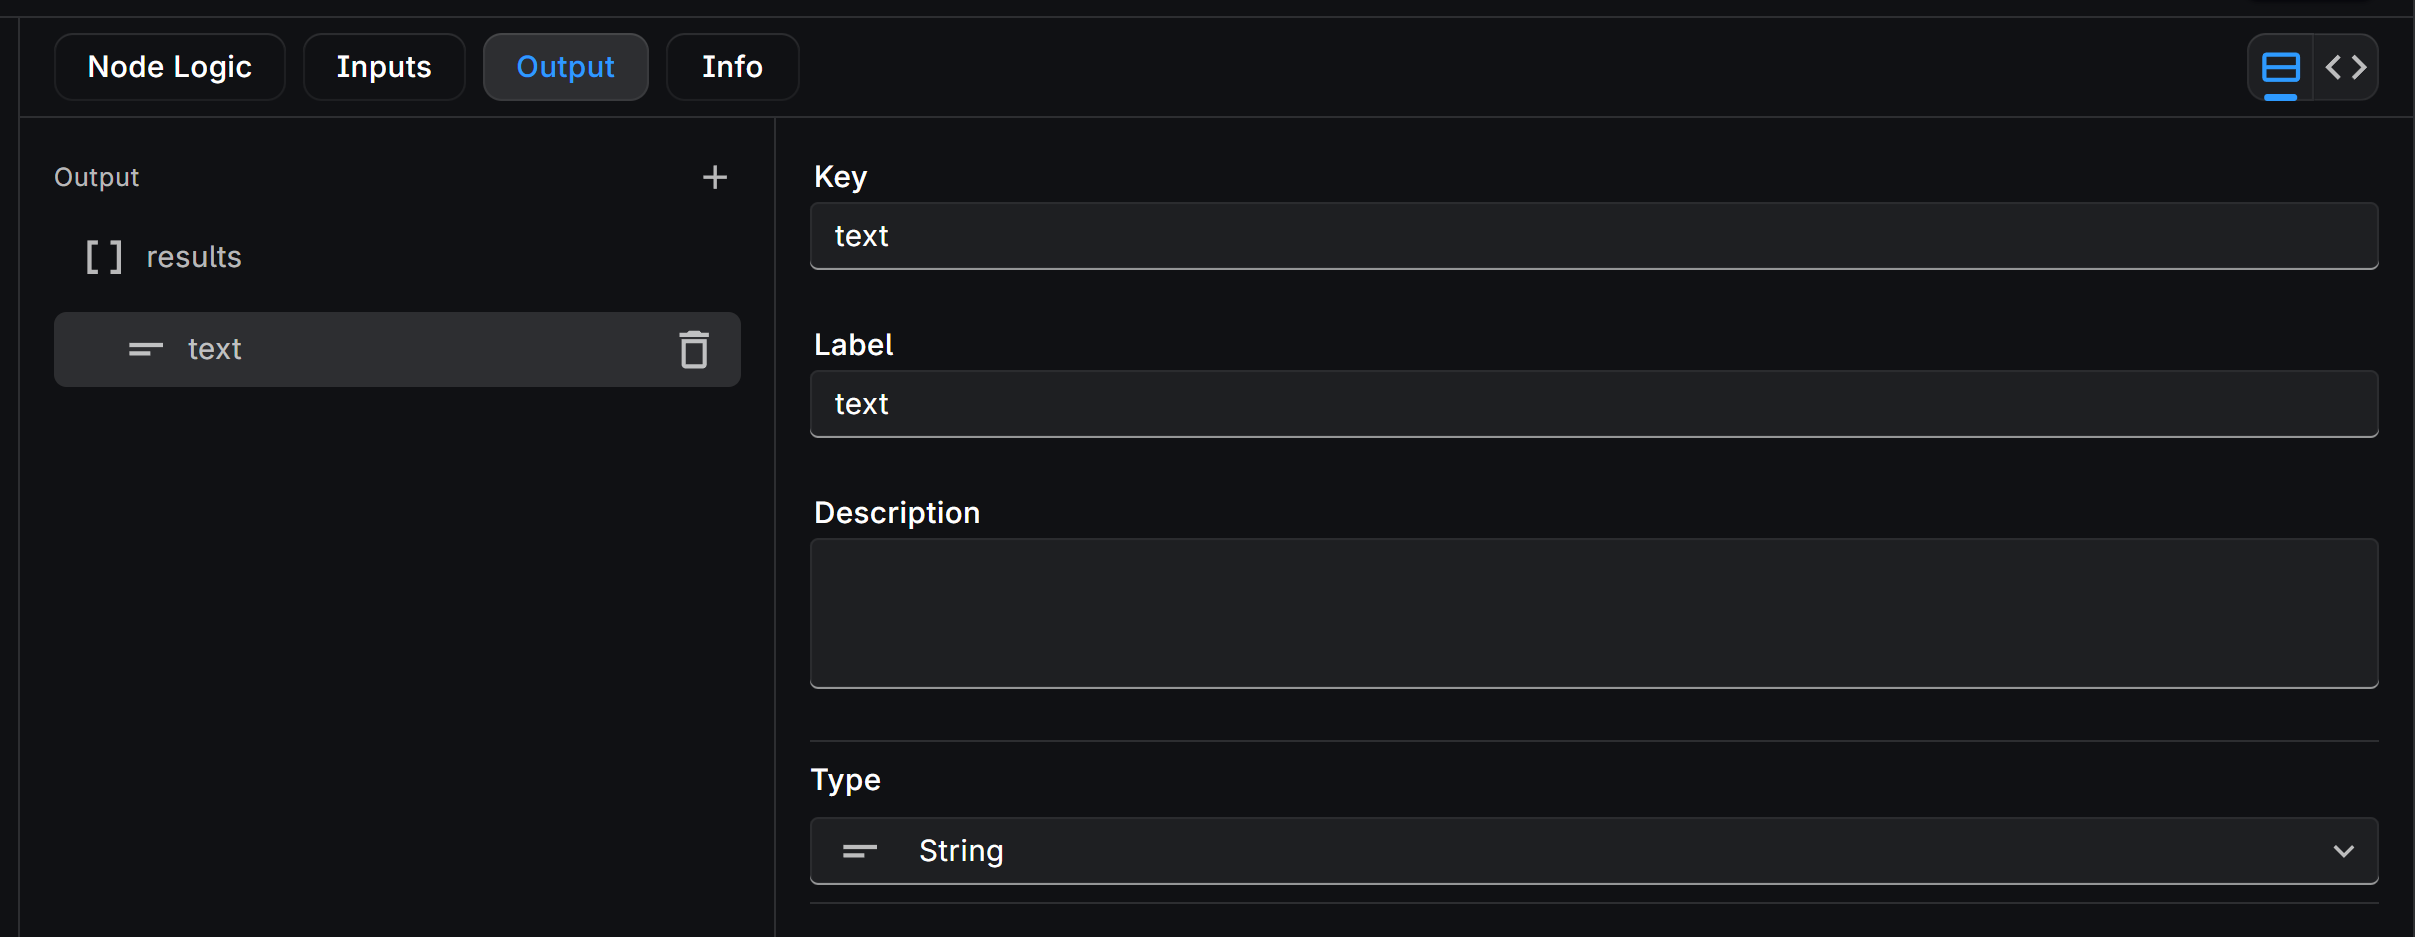Click the array brackets icon next to results
The width and height of the screenshot is (2415, 937).
(x=104, y=256)
